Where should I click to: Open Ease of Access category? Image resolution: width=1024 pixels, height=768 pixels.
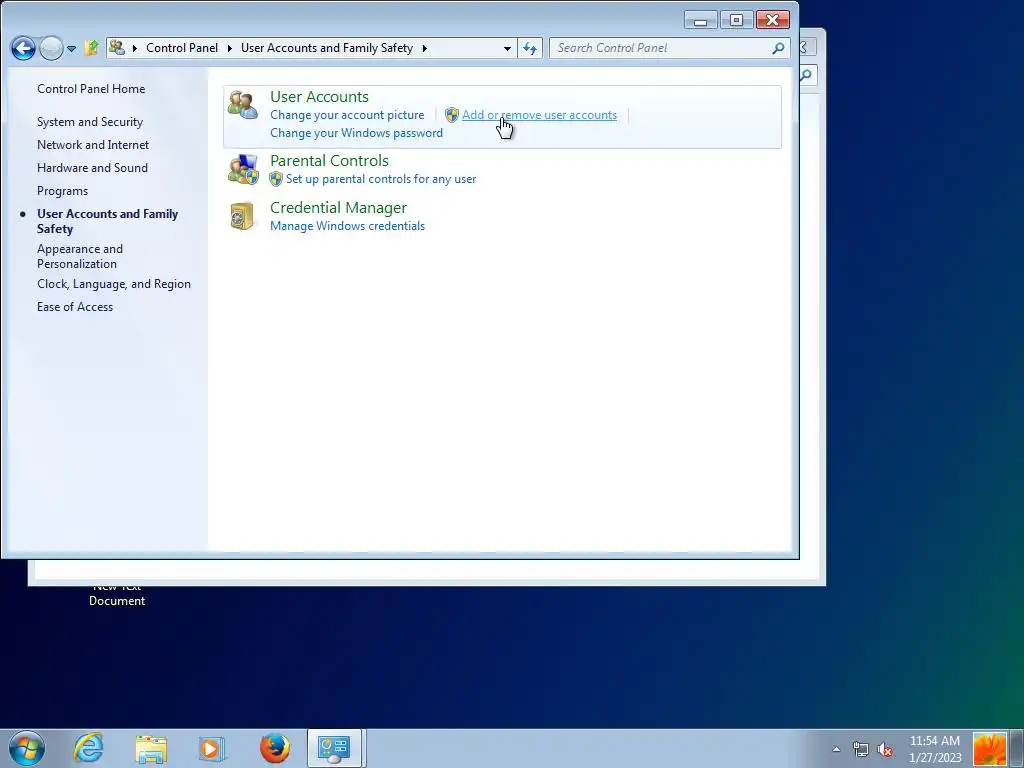pos(74,307)
